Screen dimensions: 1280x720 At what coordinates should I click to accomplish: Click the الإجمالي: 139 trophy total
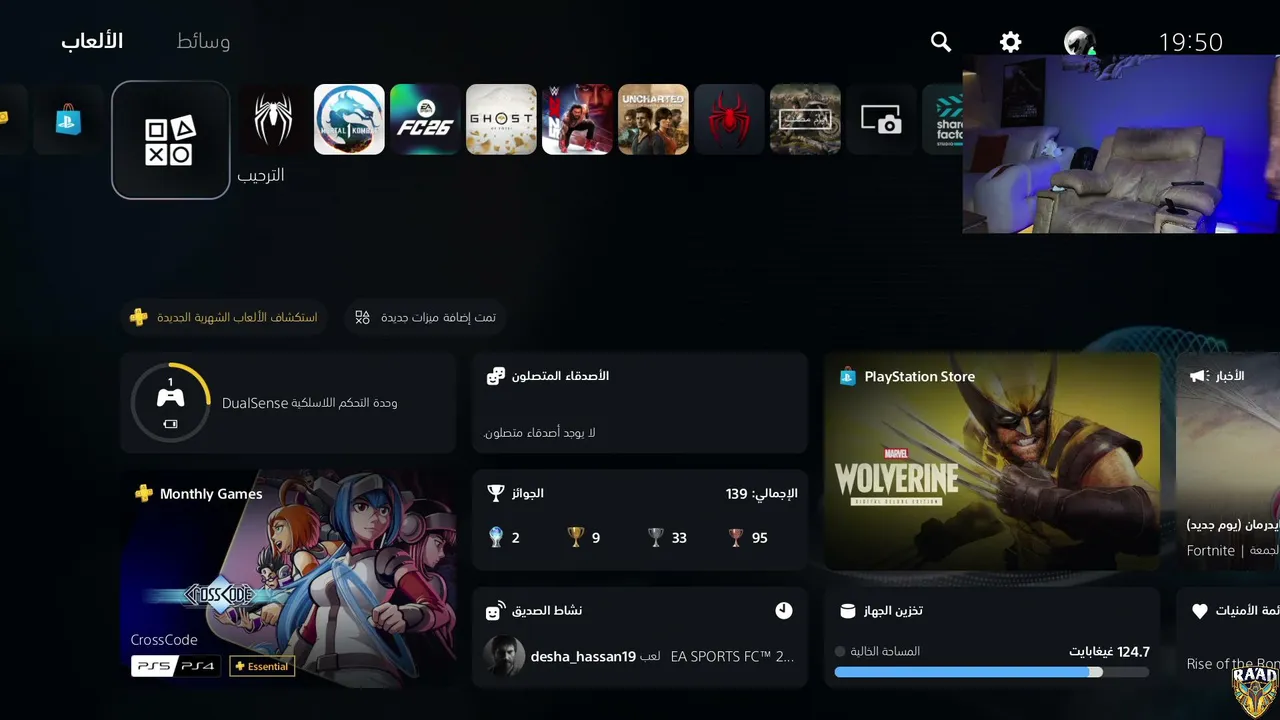click(x=762, y=493)
